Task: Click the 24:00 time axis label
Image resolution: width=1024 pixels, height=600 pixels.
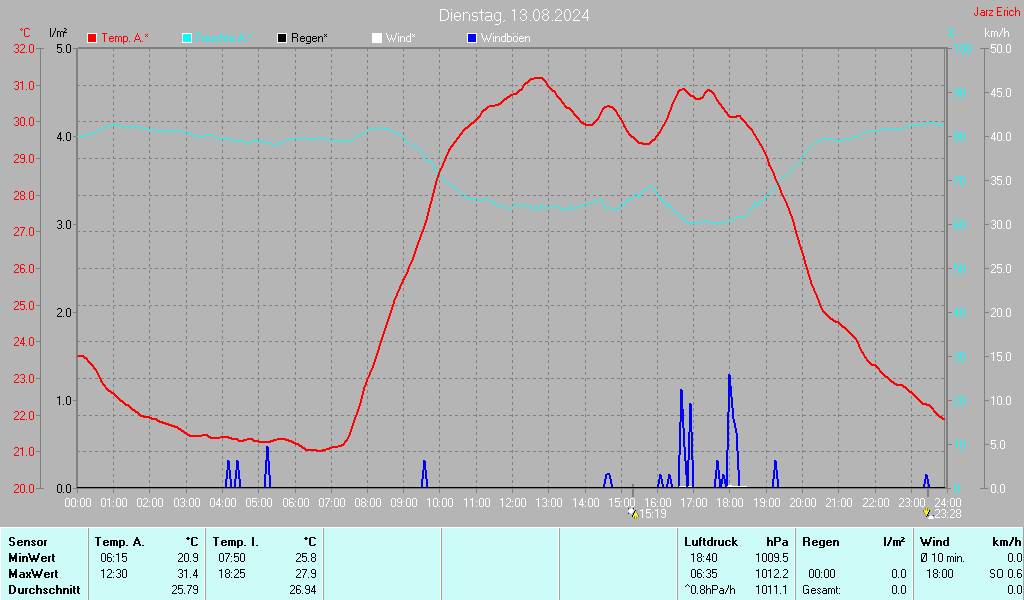Action: (x=948, y=503)
